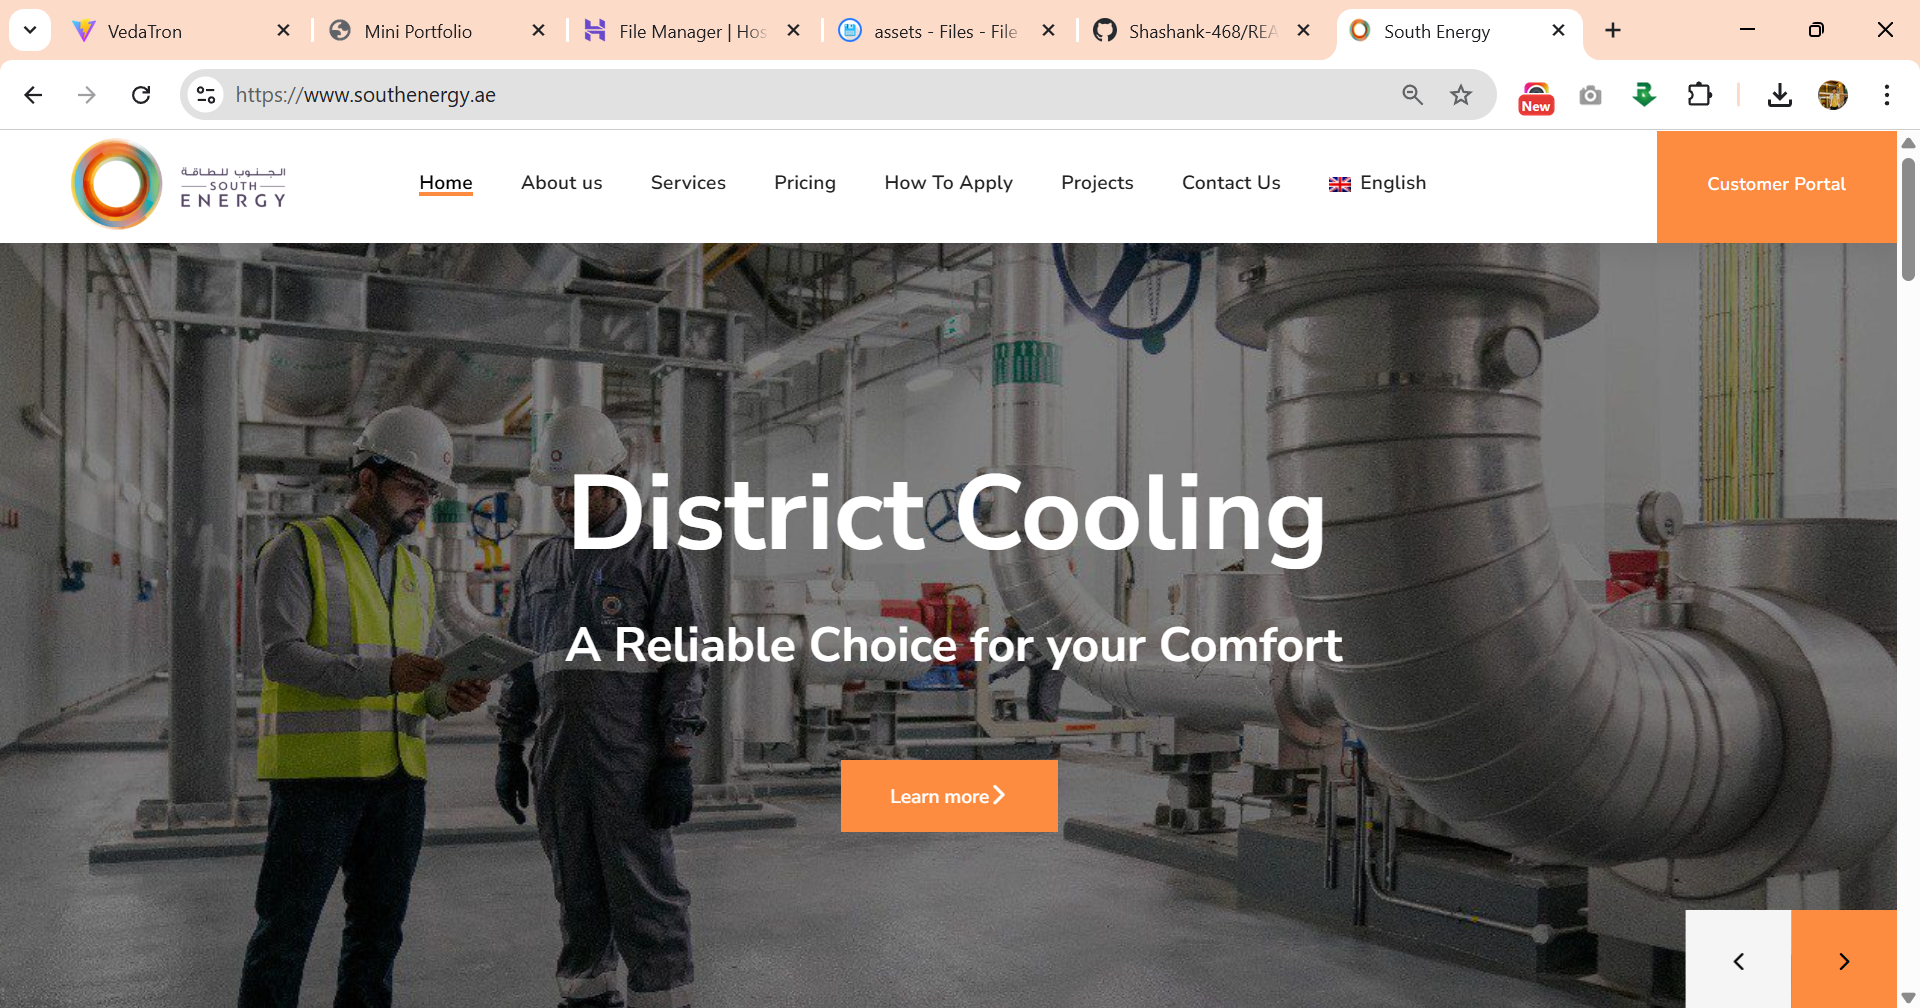This screenshot has height=1008, width=1920.
Task: Open the Downloads arrow icon in the toolbar
Action: 1779,95
